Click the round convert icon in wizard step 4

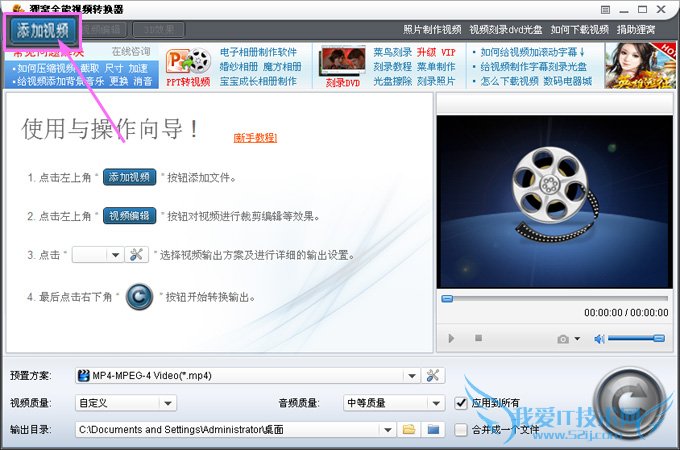pos(139,297)
